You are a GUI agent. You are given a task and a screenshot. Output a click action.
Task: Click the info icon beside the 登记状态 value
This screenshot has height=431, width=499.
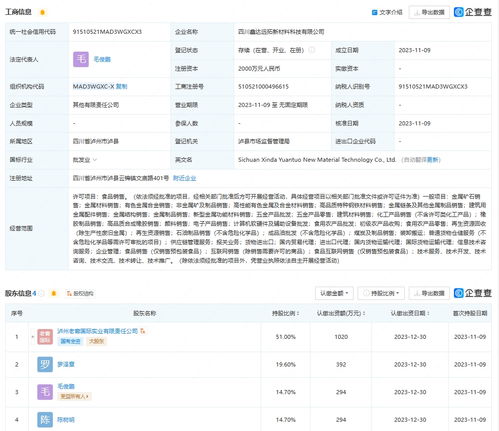[x=311, y=50]
